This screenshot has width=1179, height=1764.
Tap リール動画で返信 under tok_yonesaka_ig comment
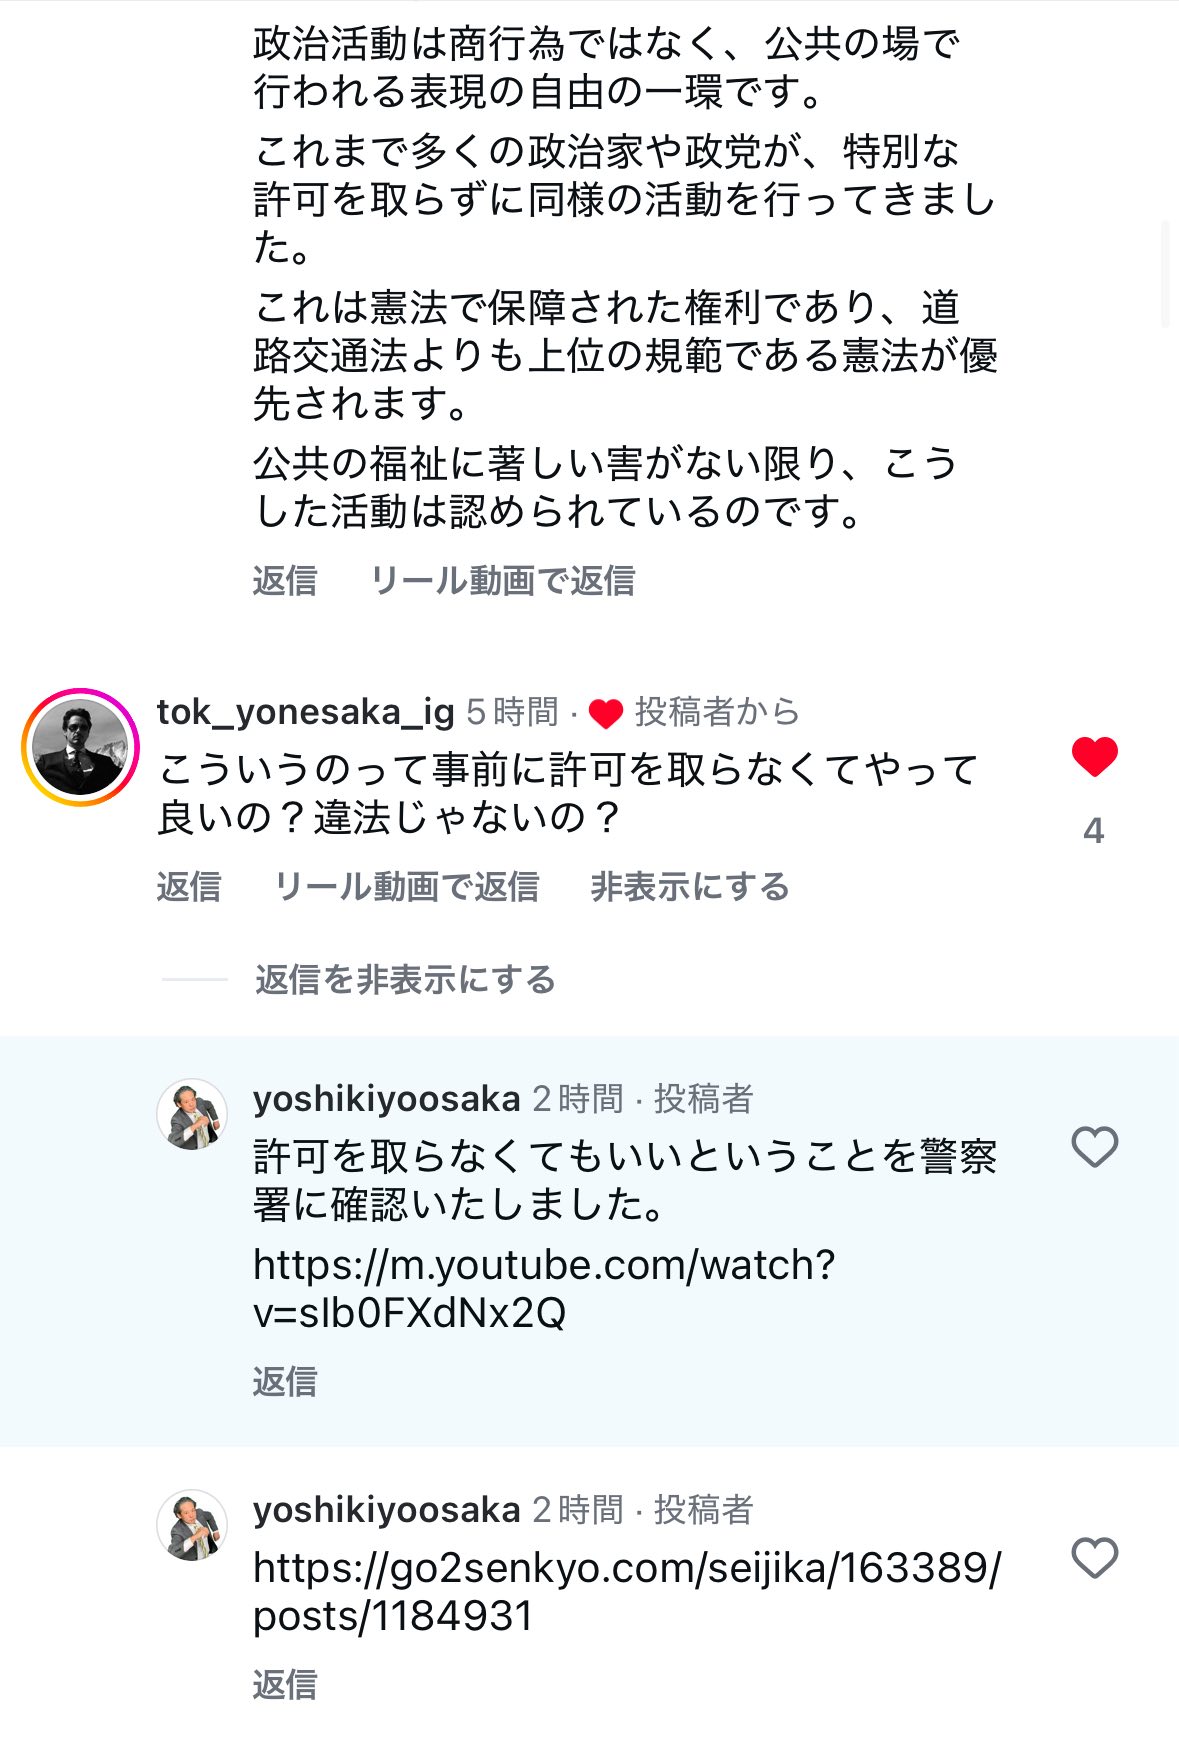click(x=406, y=887)
